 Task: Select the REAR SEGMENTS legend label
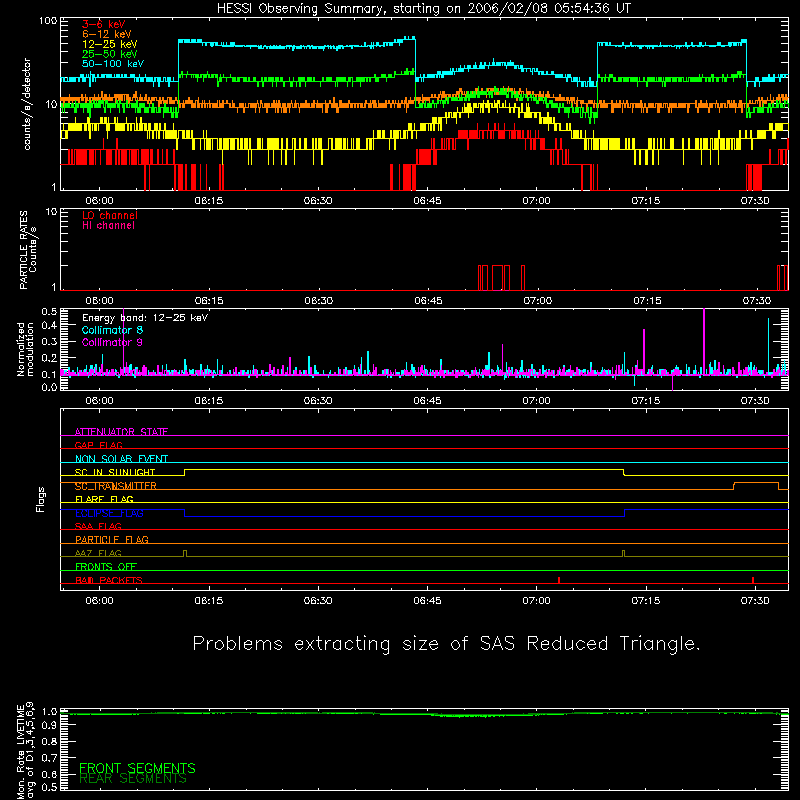(133, 778)
